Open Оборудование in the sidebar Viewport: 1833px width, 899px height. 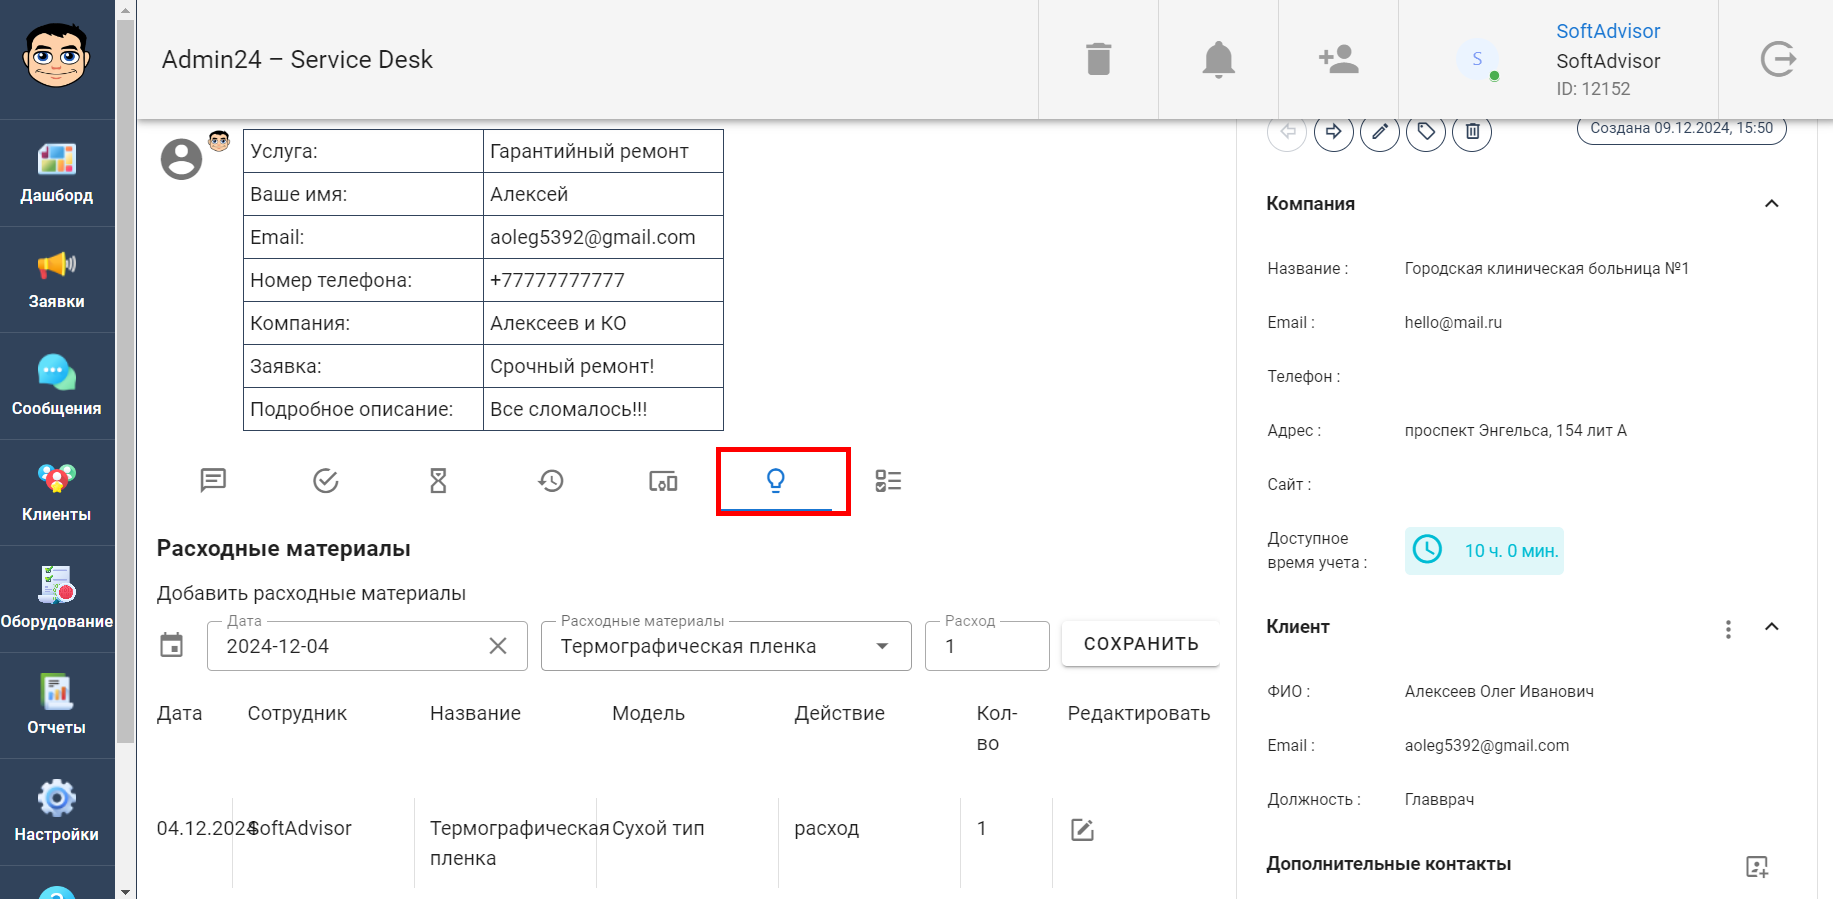[x=57, y=599]
